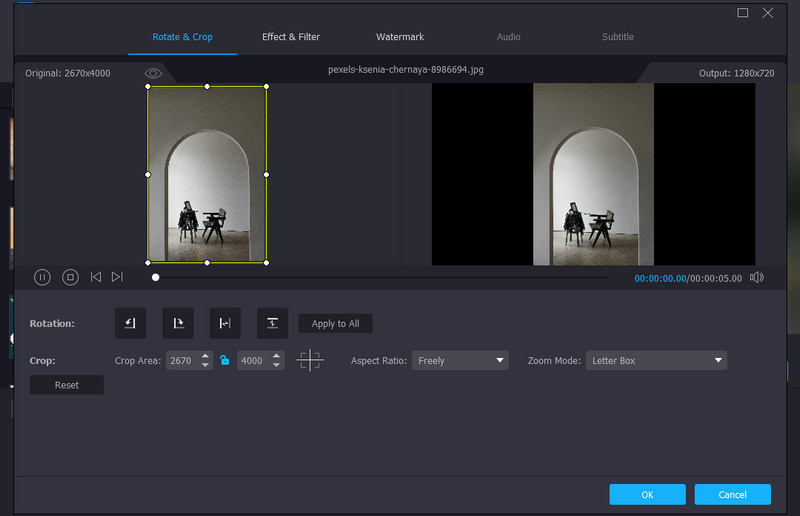The image size is (800, 516).
Task: Skip to the next frame
Action: [117, 277]
